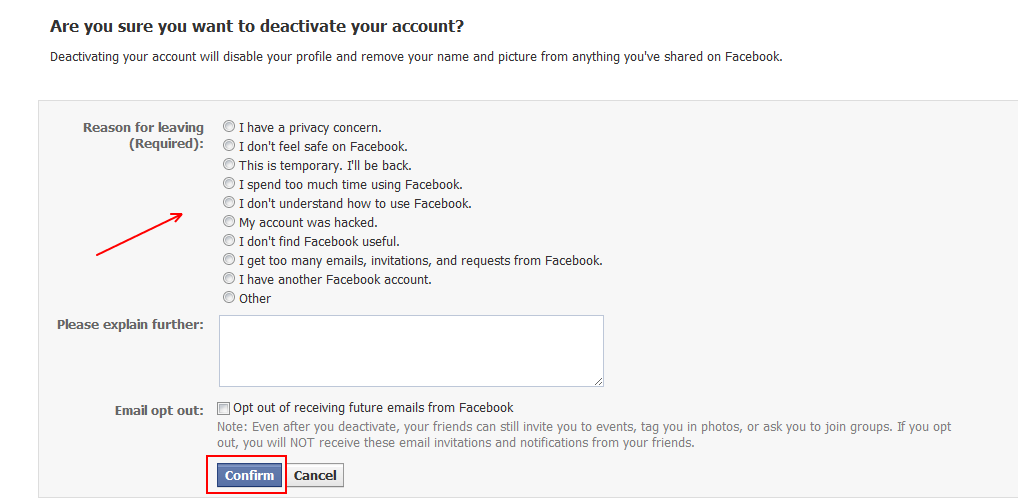This screenshot has height=501, width=1018.
Task: Click inside the 'Please explain further' text box
Action: point(411,350)
